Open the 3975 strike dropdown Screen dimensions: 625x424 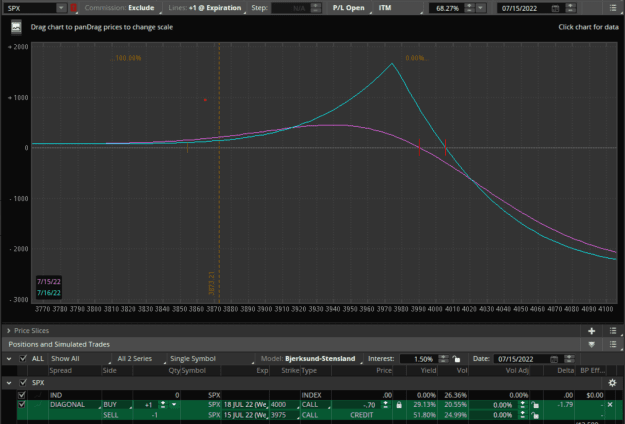pos(285,415)
